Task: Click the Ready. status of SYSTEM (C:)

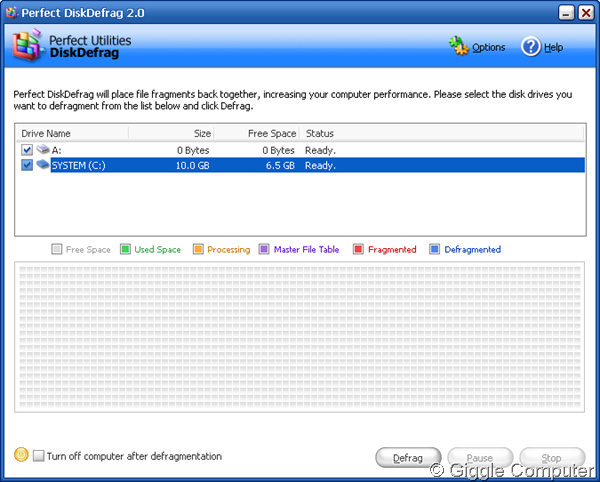Action: click(320, 165)
